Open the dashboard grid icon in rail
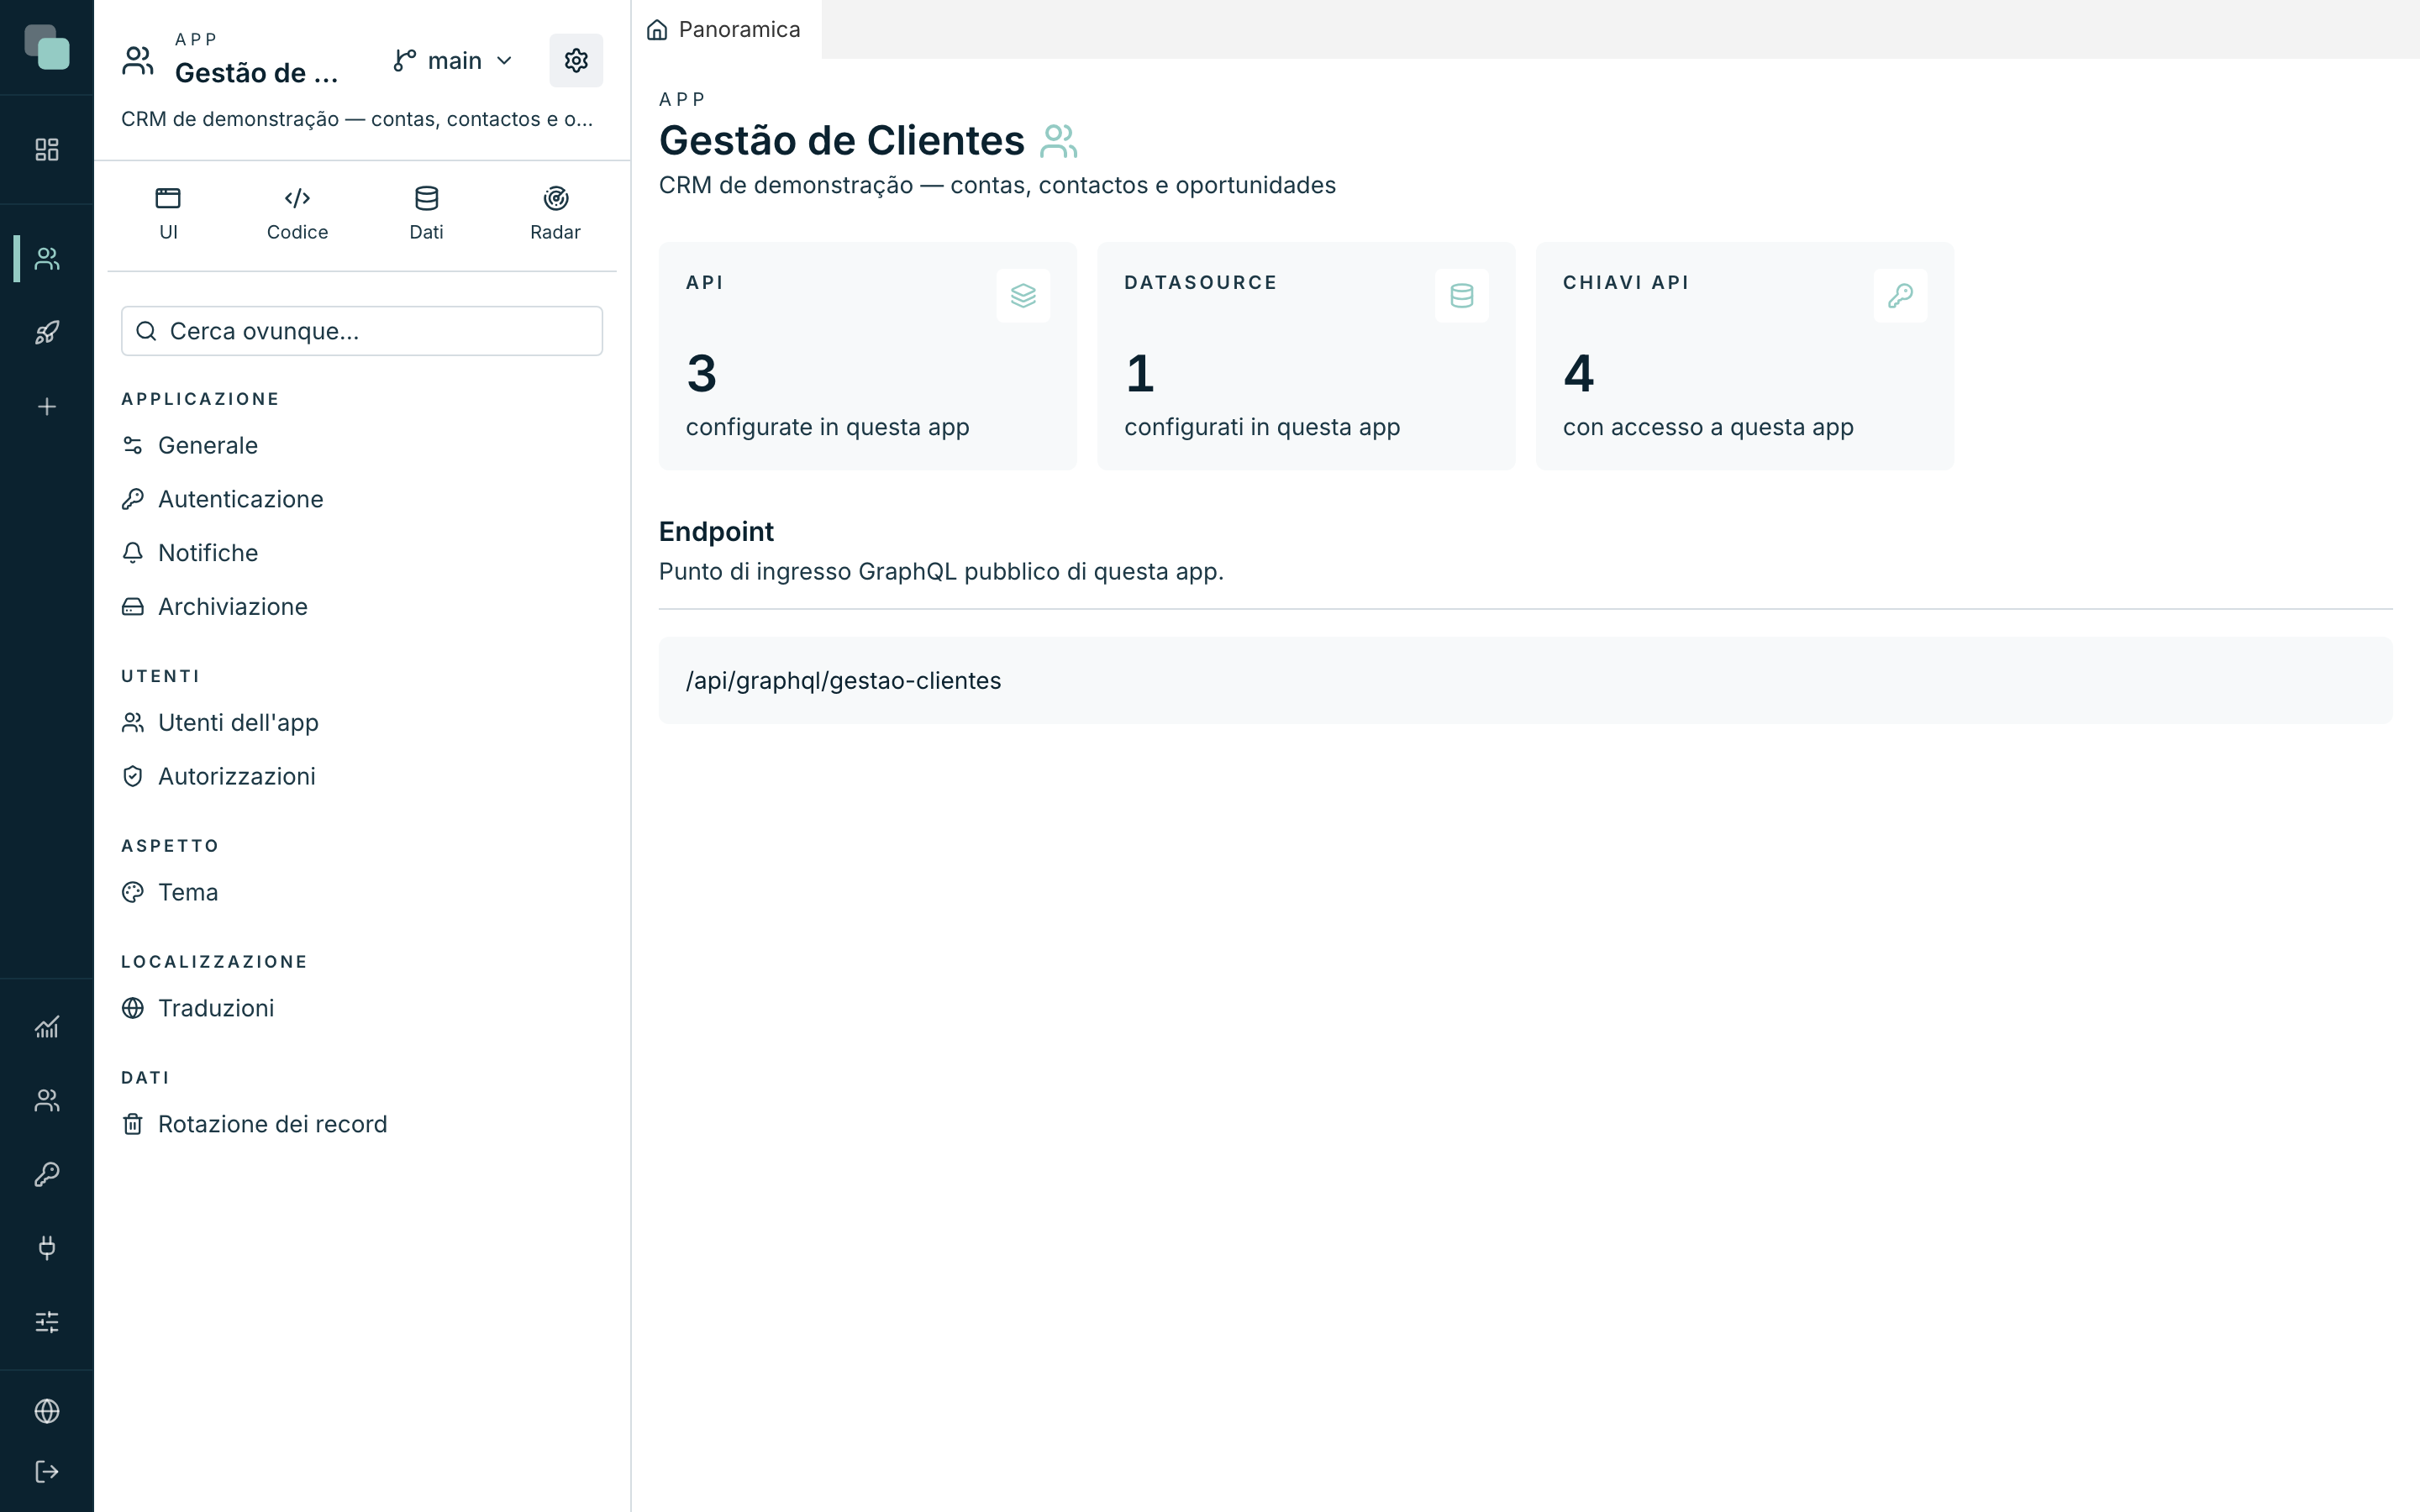Screen dimensions: 2420x1512 tap(47, 149)
